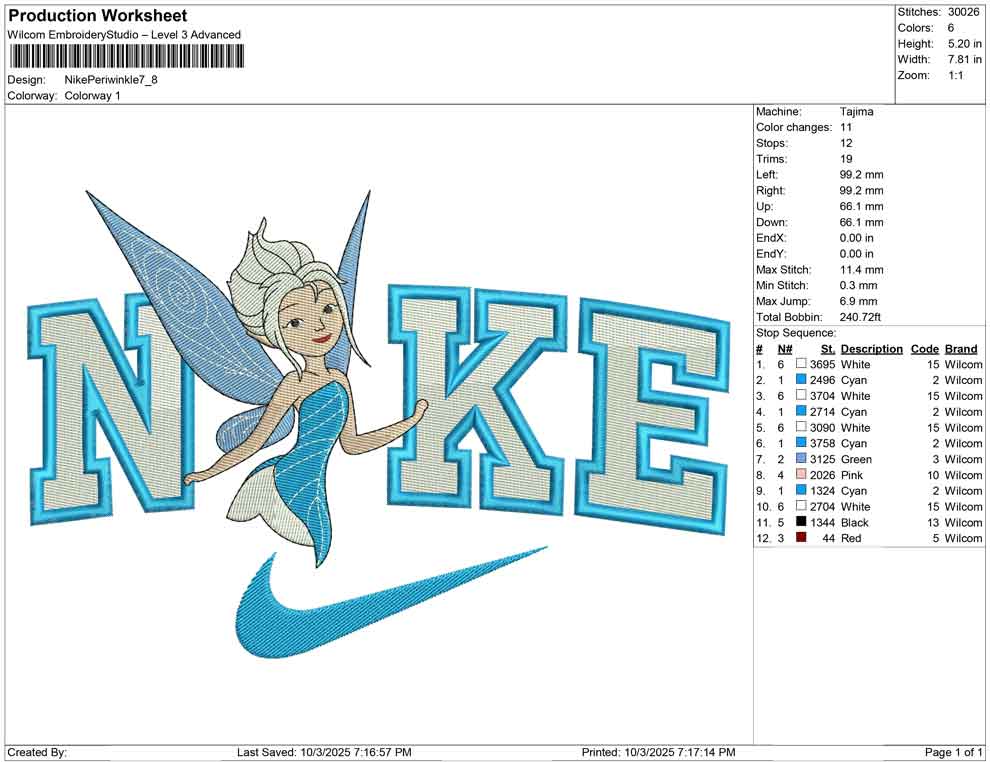
Task: Click the N# column header
Action: (785, 349)
